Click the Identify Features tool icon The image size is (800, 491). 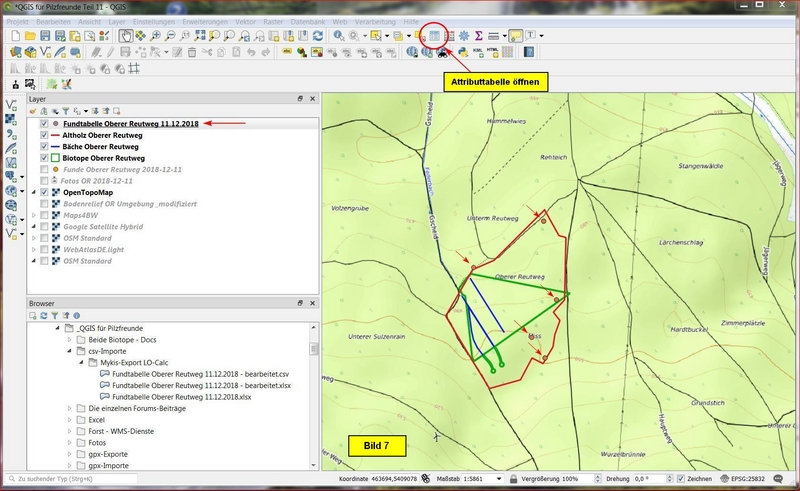pyautogui.click(x=339, y=36)
